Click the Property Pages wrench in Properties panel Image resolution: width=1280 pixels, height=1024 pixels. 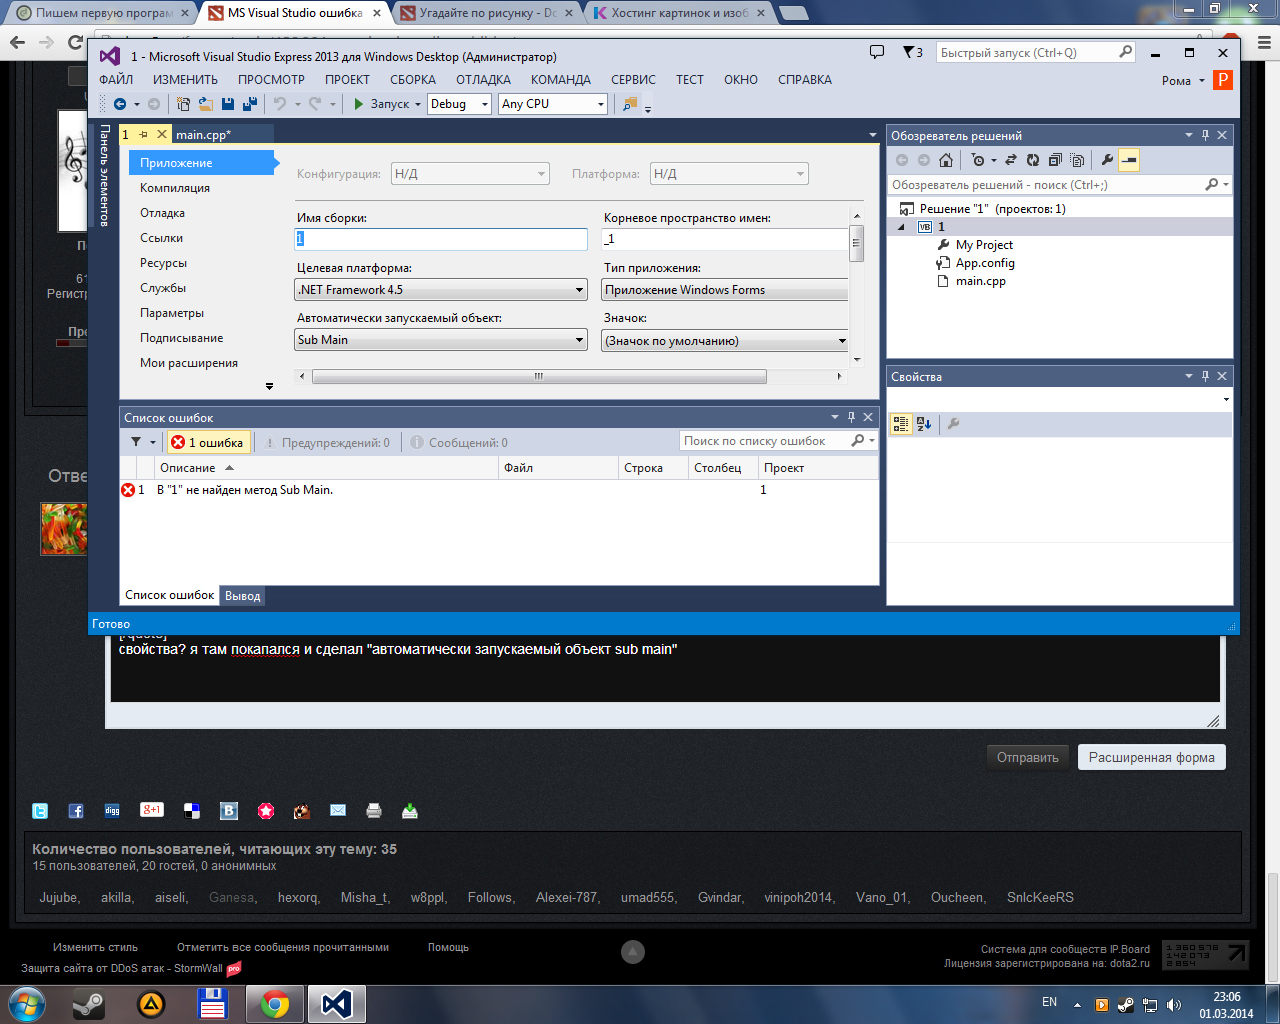(954, 424)
